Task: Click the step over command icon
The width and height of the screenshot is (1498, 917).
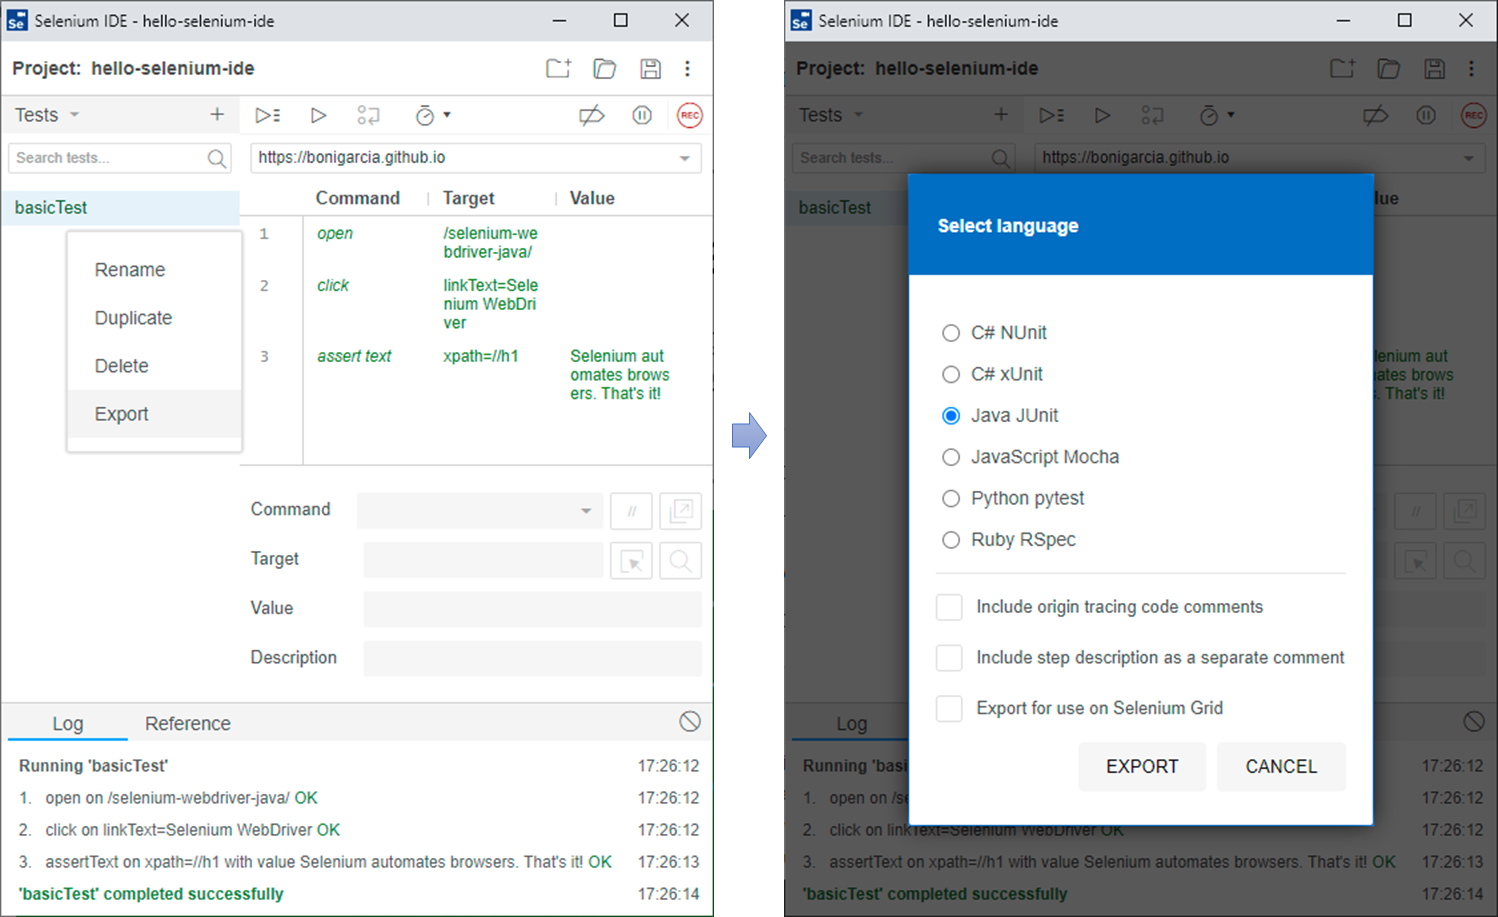Action: [x=368, y=116]
